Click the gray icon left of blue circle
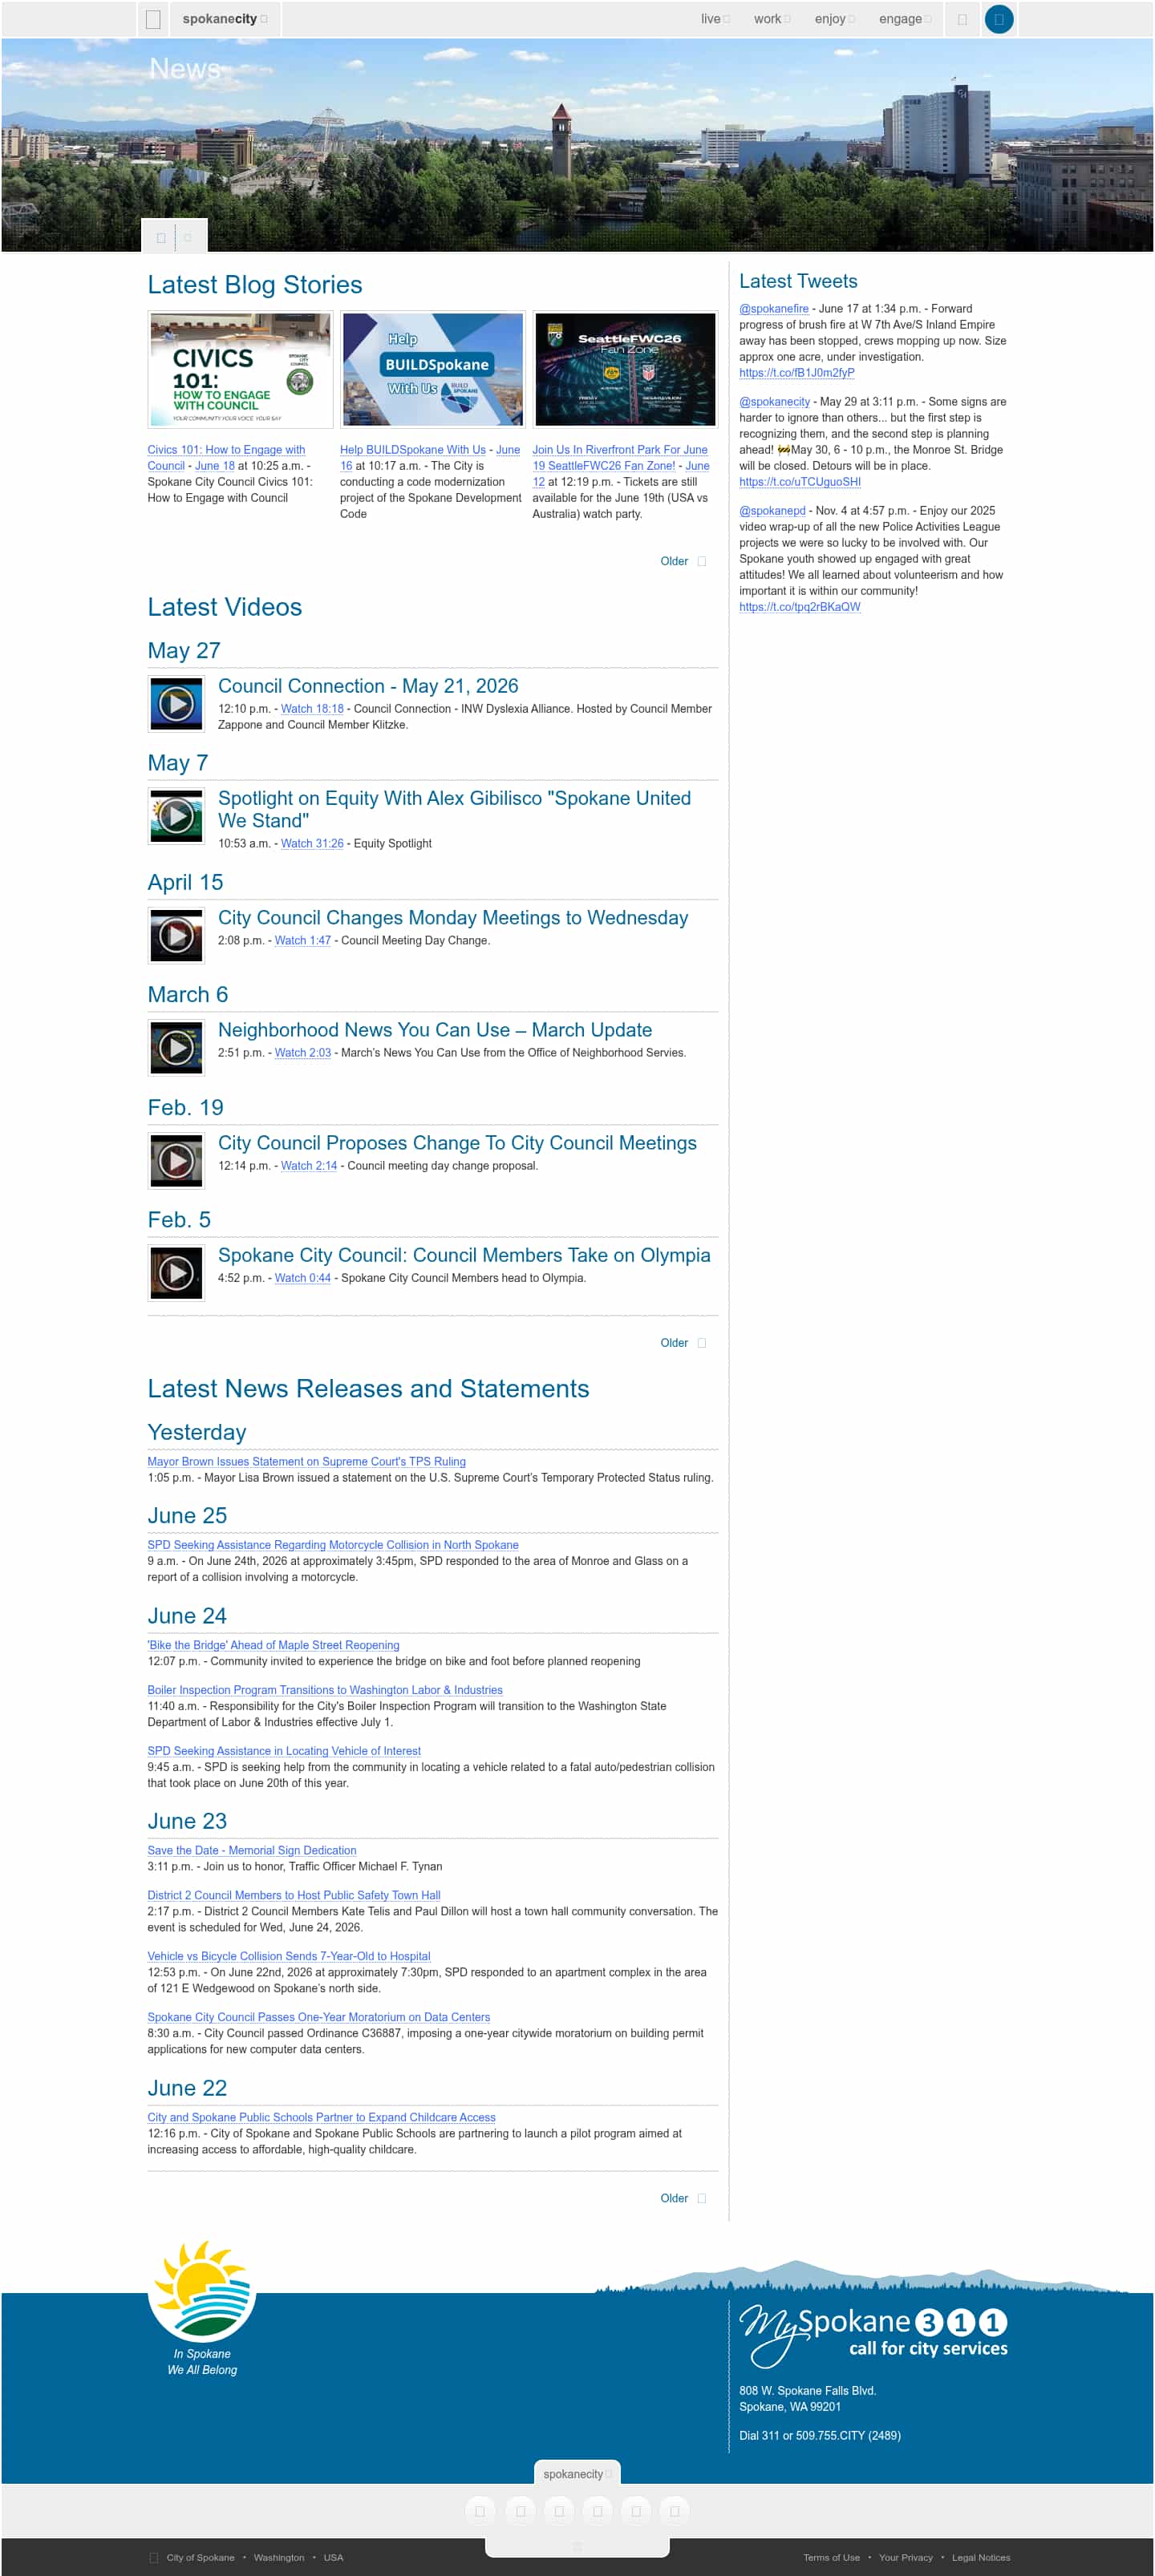 [x=962, y=19]
